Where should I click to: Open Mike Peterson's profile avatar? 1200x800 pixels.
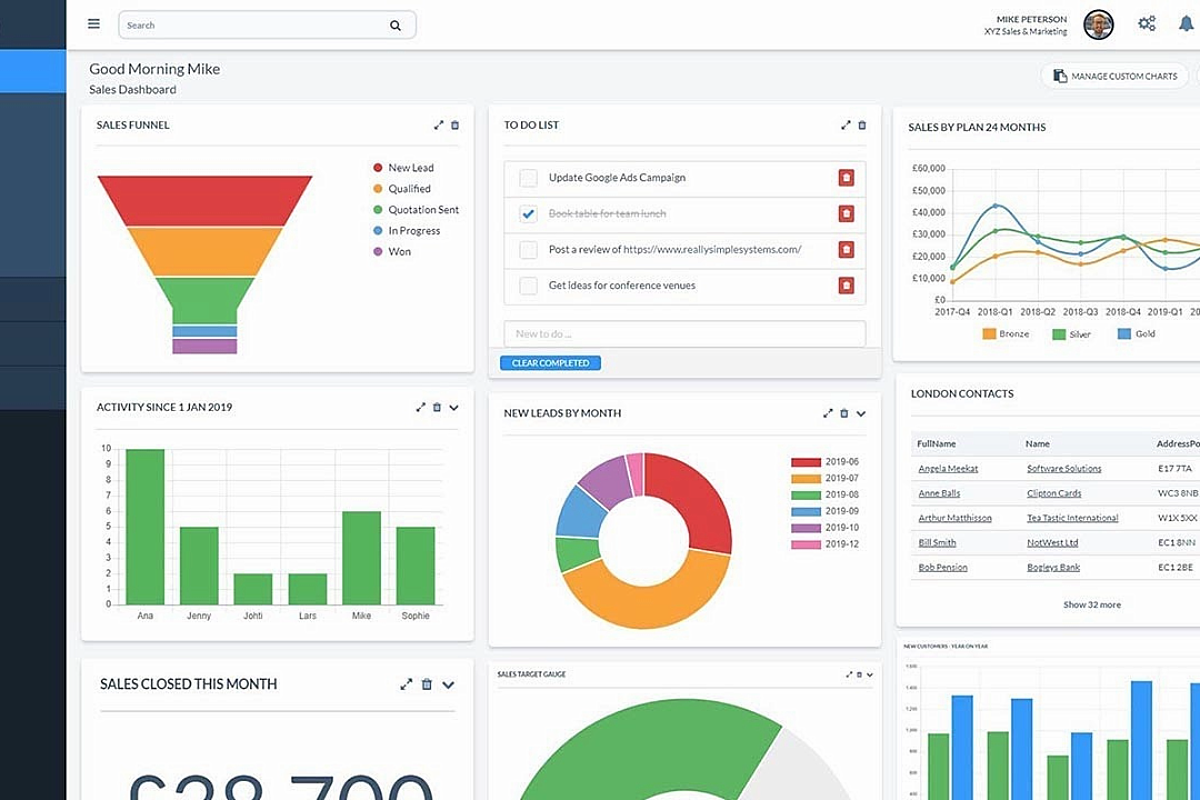pyautogui.click(x=1099, y=25)
